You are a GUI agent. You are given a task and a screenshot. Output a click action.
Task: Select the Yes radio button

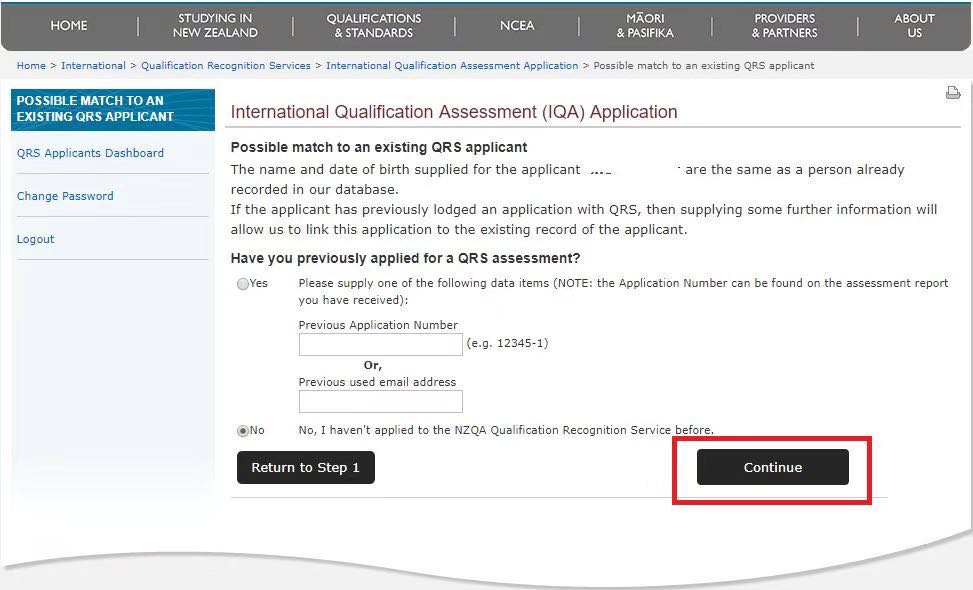click(x=243, y=284)
